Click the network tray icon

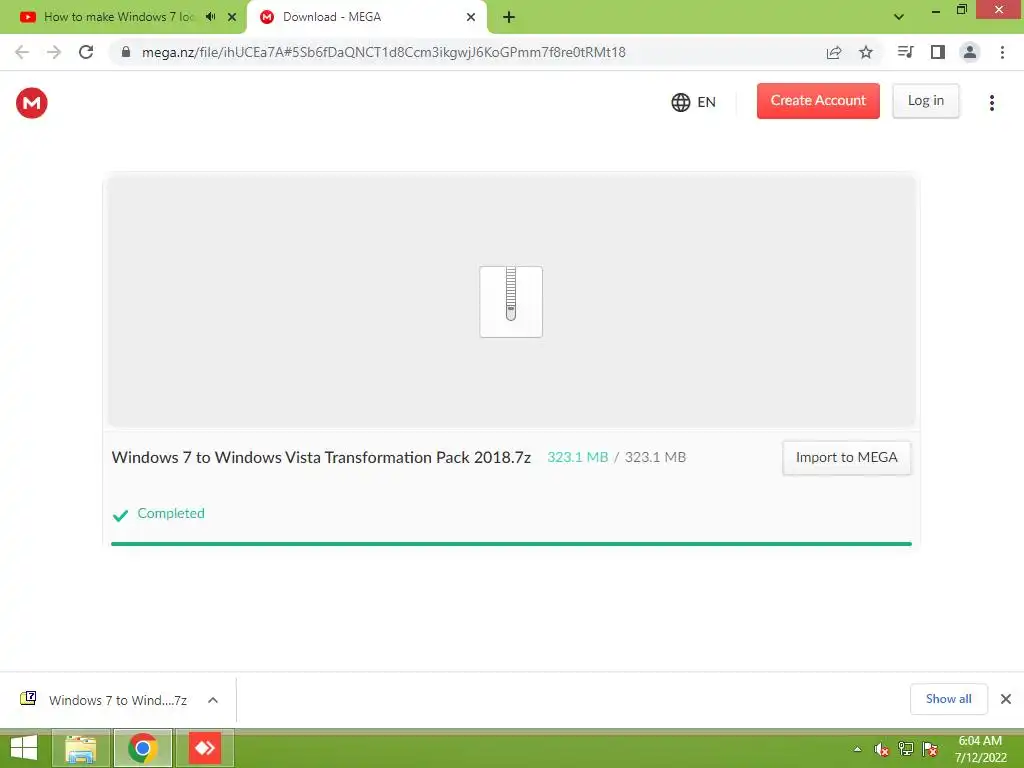click(906, 749)
